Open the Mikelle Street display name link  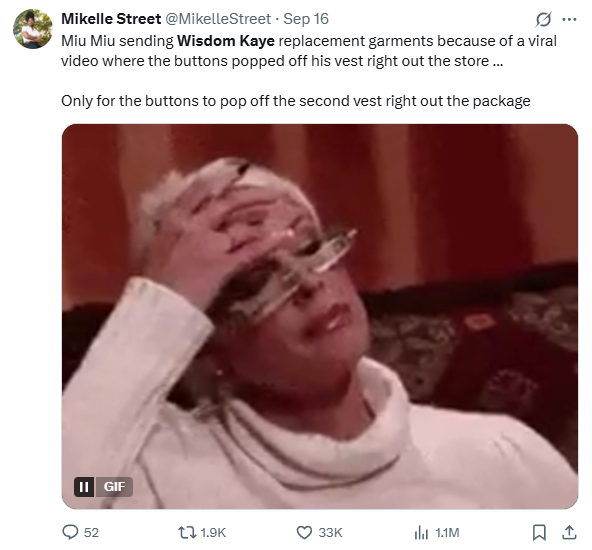tap(111, 19)
